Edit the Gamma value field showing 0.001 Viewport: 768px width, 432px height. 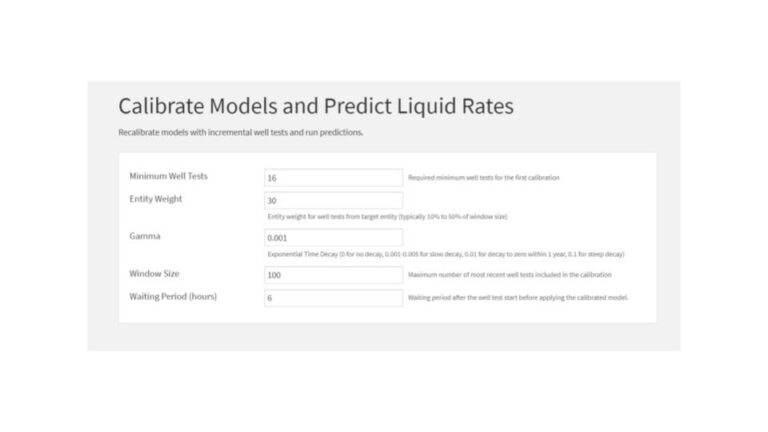tap(334, 238)
